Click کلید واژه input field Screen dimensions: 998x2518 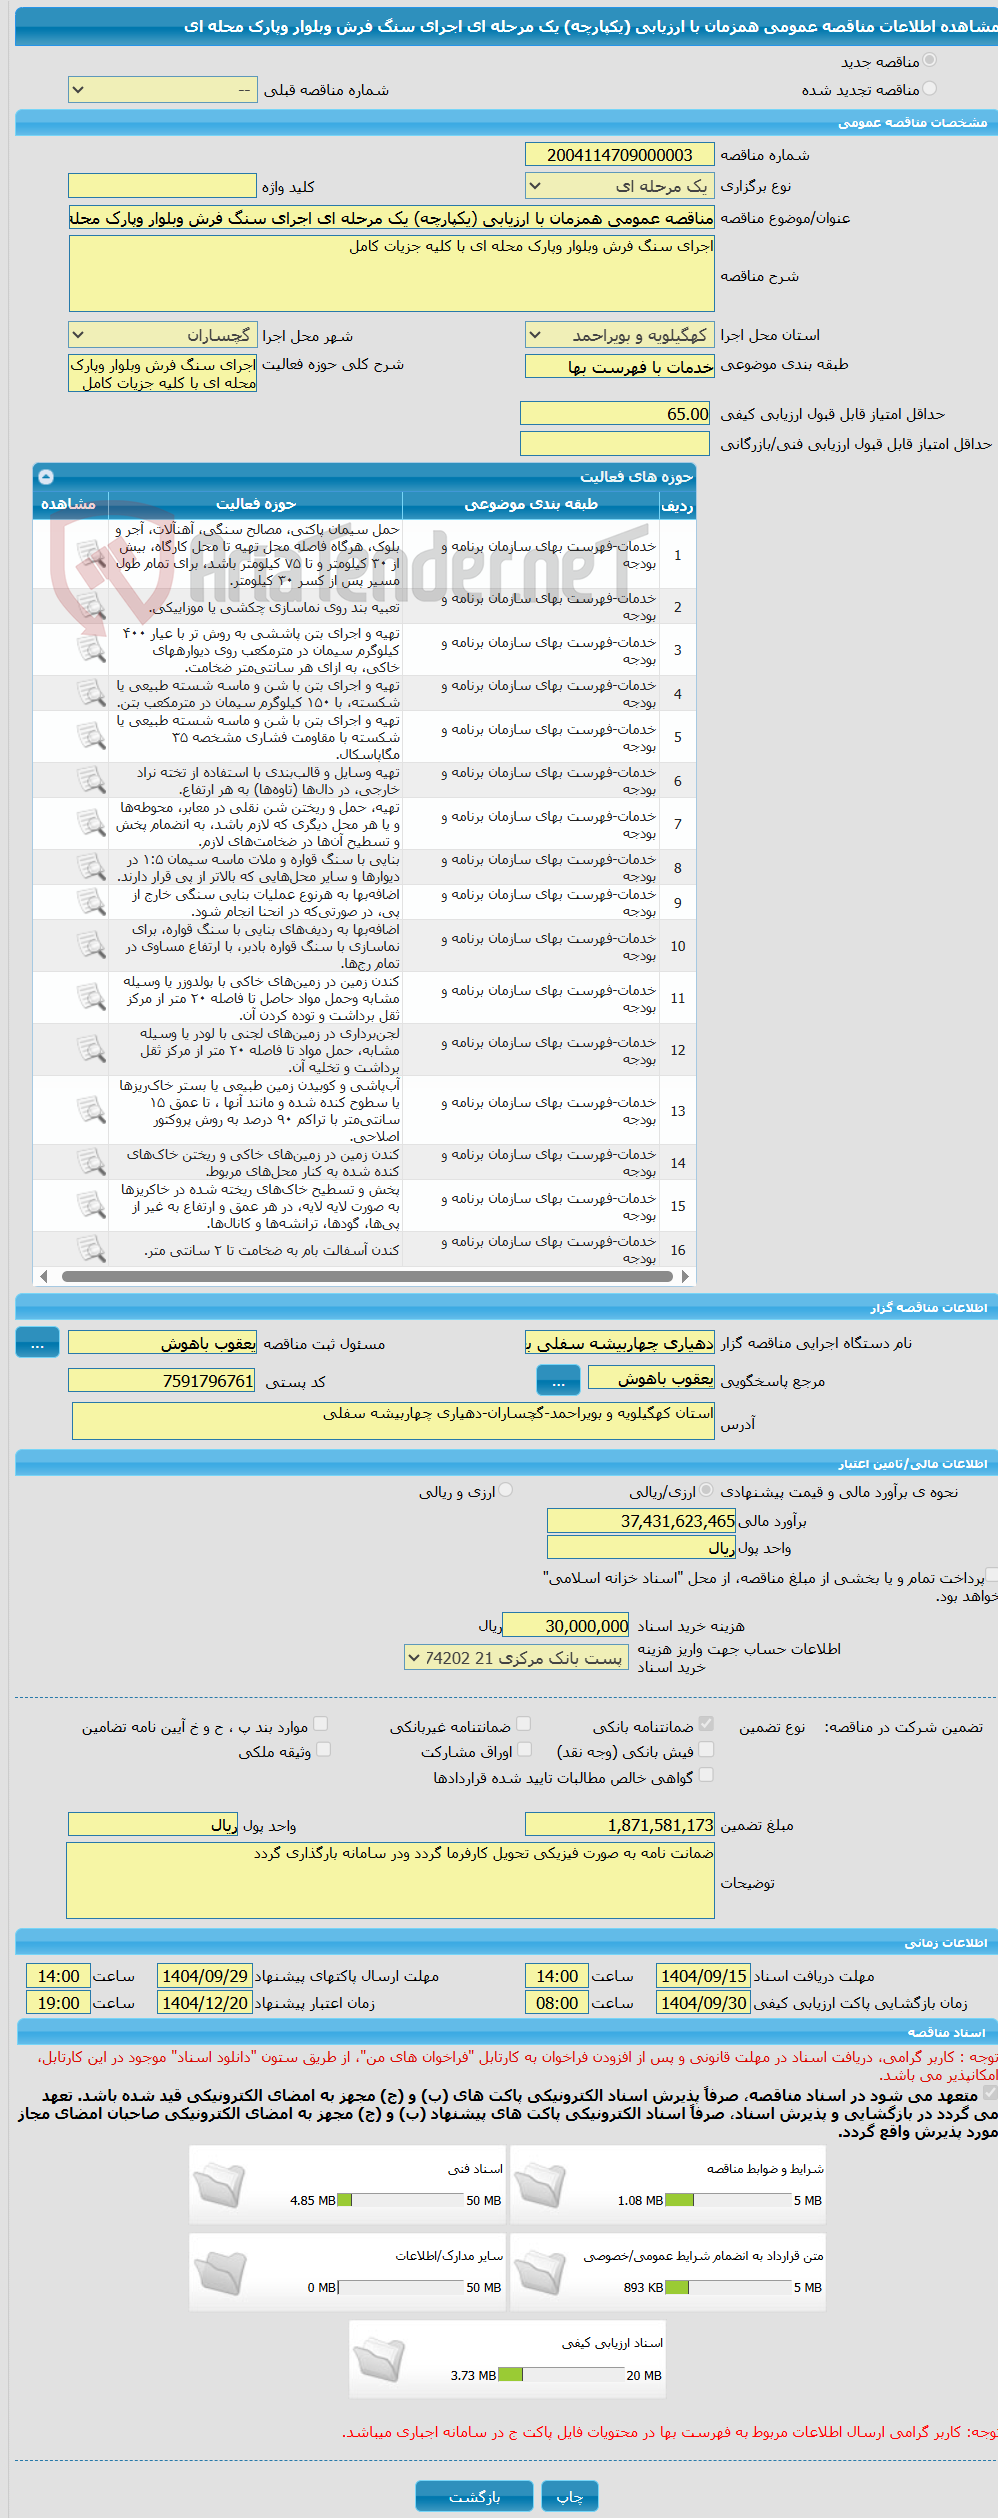pyautogui.click(x=163, y=186)
